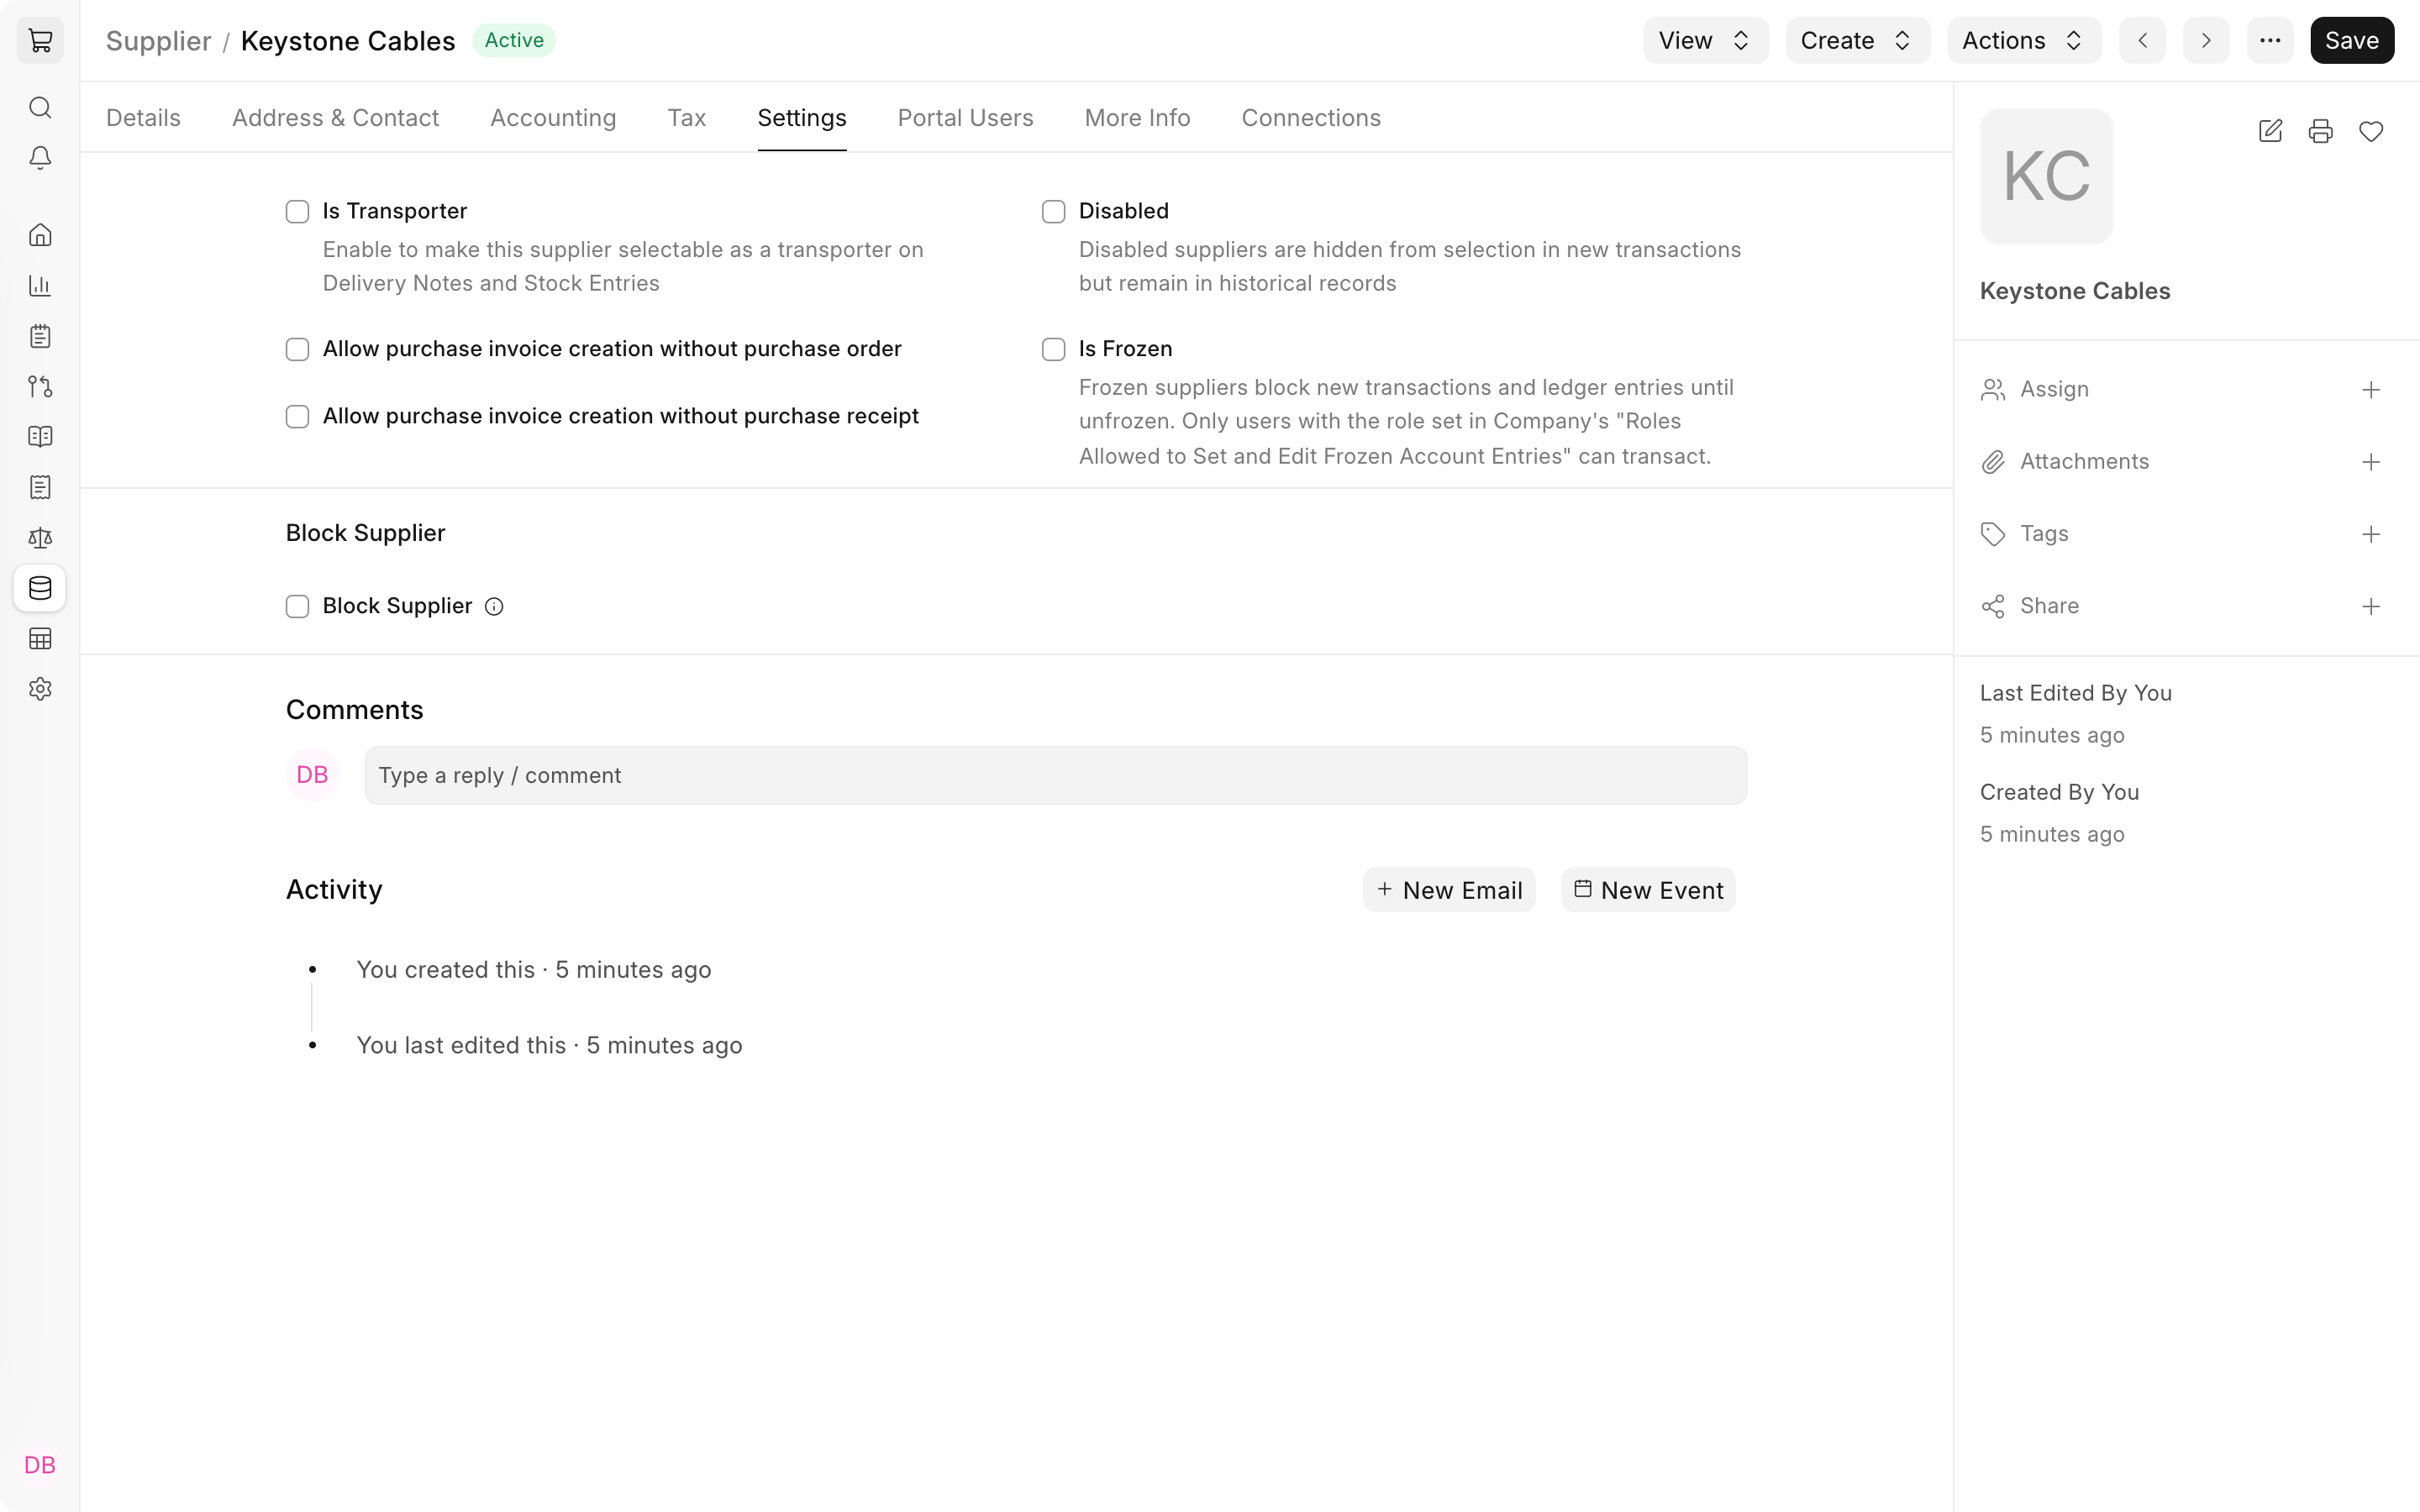The width and height of the screenshot is (2420, 1512).
Task: Click the New Event button
Action: pyautogui.click(x=1648, y=890)
